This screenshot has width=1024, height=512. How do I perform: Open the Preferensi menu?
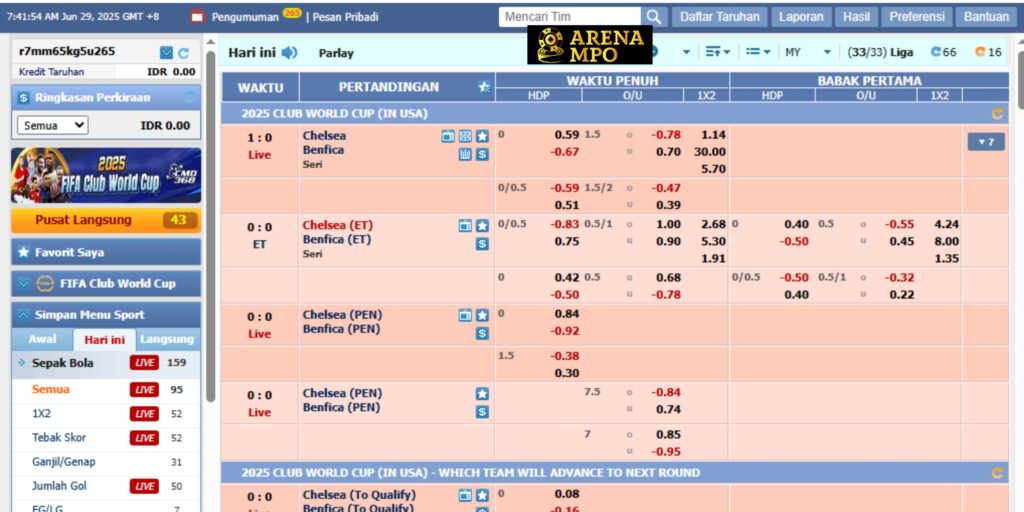(917, 17)
